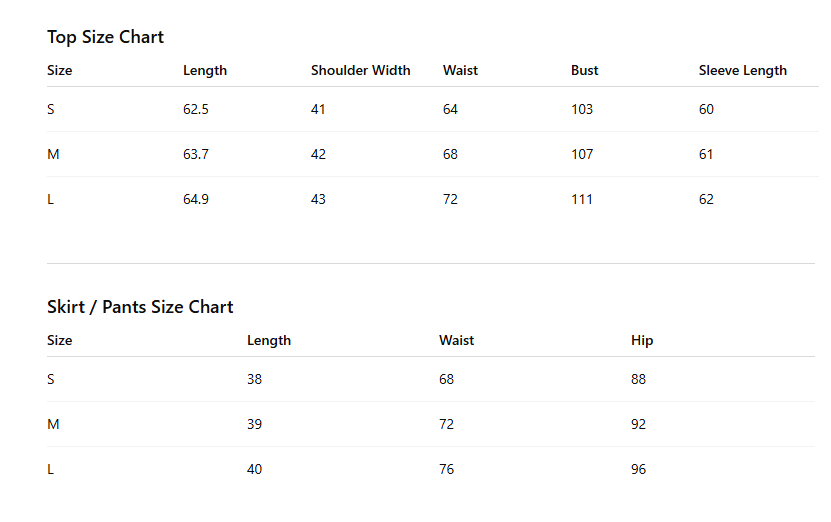The height and width of the screenshot is (522, 831).
Task: Click skirt size S hip value 88
Action: click(x=639, y=379)
